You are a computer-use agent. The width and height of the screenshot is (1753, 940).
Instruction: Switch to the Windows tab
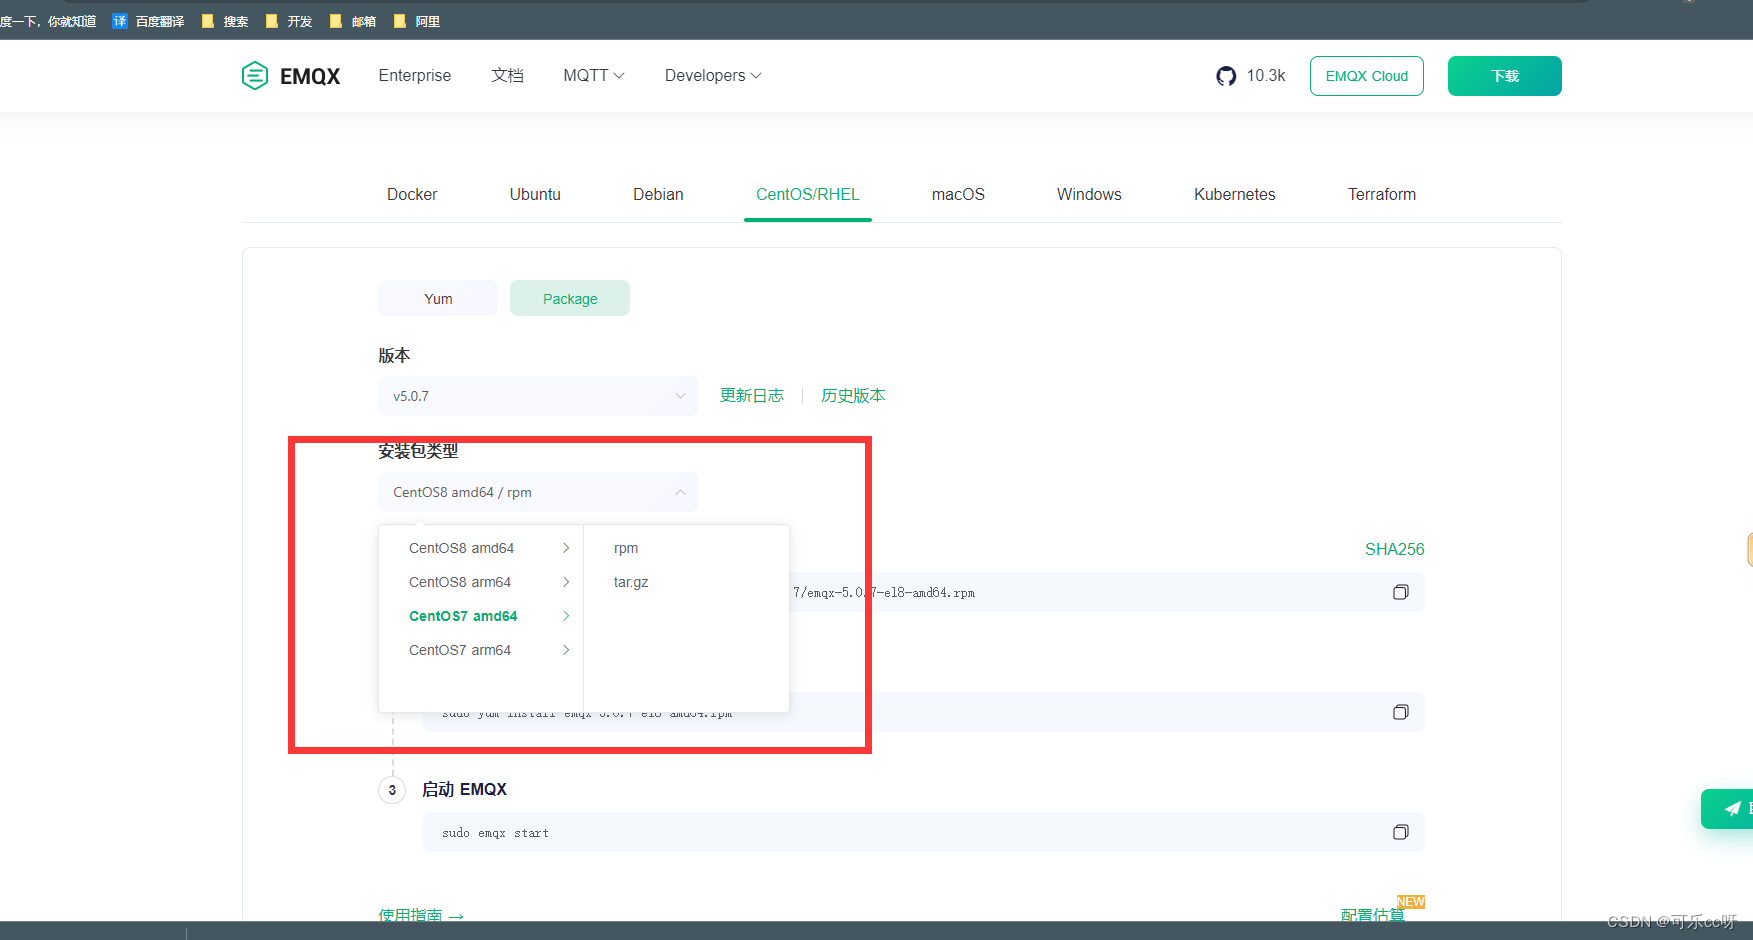coord(1089,195)
